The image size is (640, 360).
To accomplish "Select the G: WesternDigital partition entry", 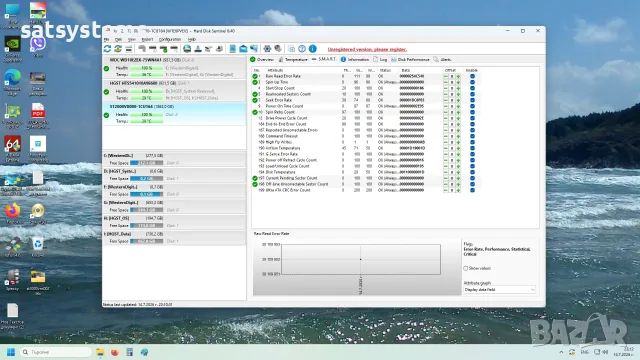I will coord(174,206).
